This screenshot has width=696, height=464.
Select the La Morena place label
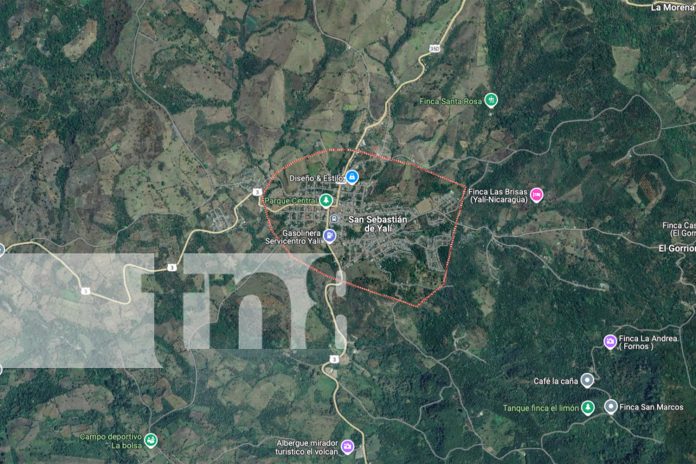click(672, 8)
